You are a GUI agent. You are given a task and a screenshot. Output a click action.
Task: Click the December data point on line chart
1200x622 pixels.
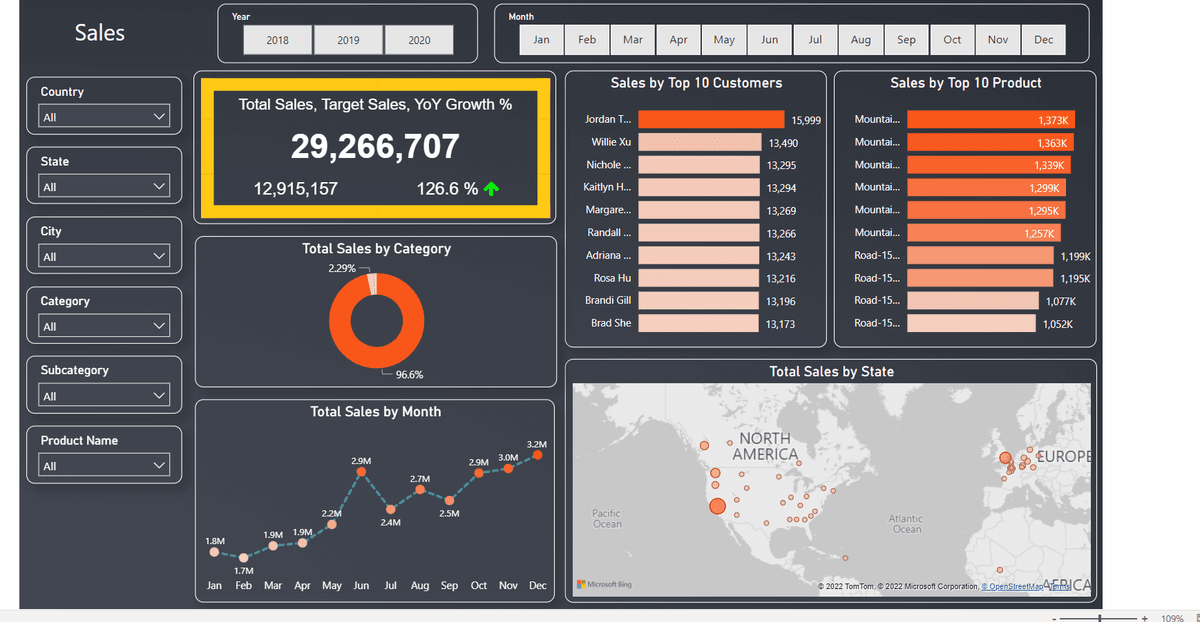[x=538, y=455]
